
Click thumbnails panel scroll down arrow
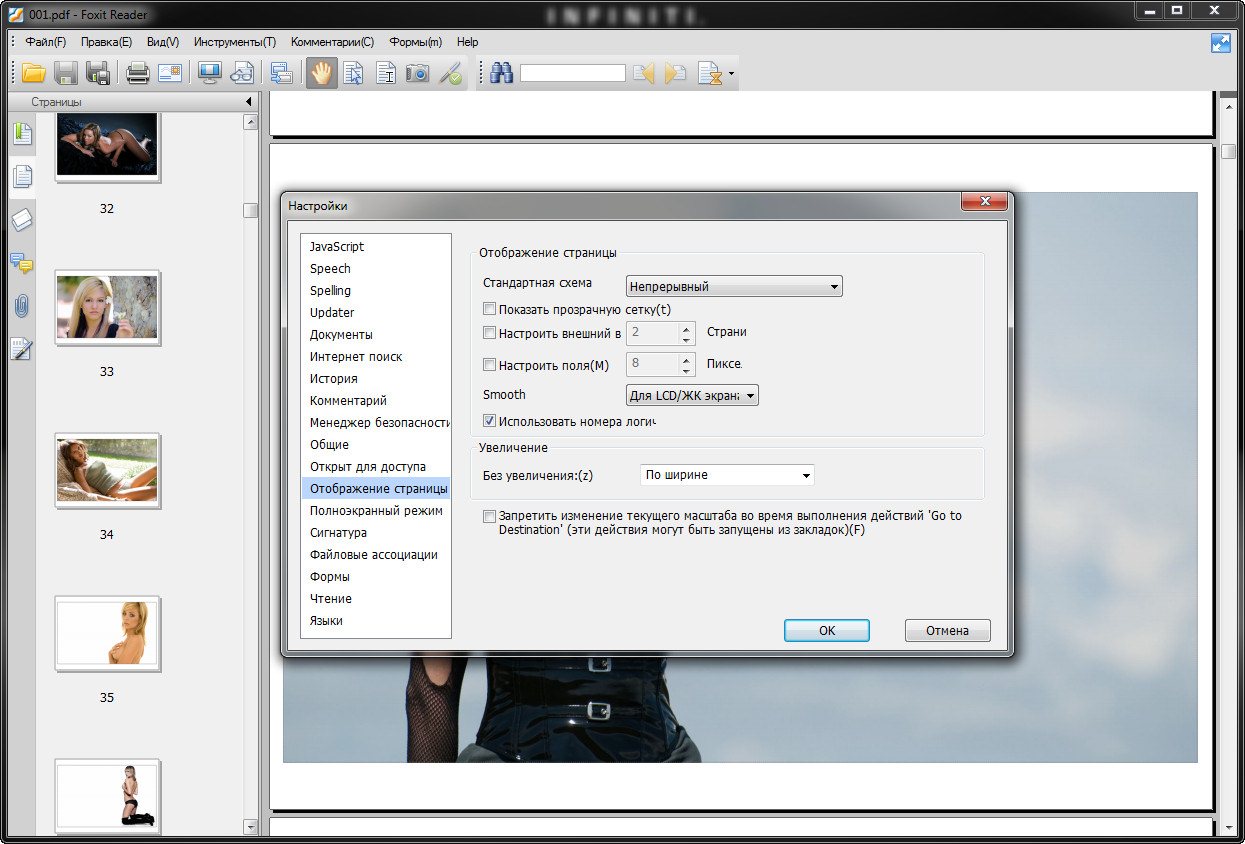pos(250,827)
